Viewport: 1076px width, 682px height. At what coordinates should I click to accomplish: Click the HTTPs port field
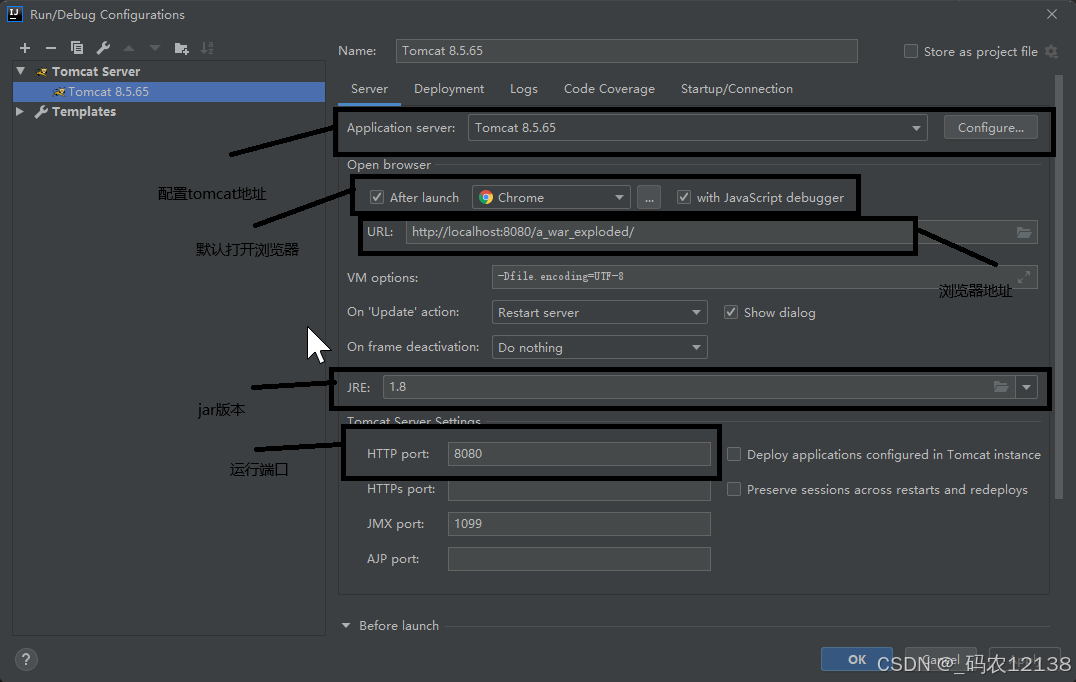[579, 490]
